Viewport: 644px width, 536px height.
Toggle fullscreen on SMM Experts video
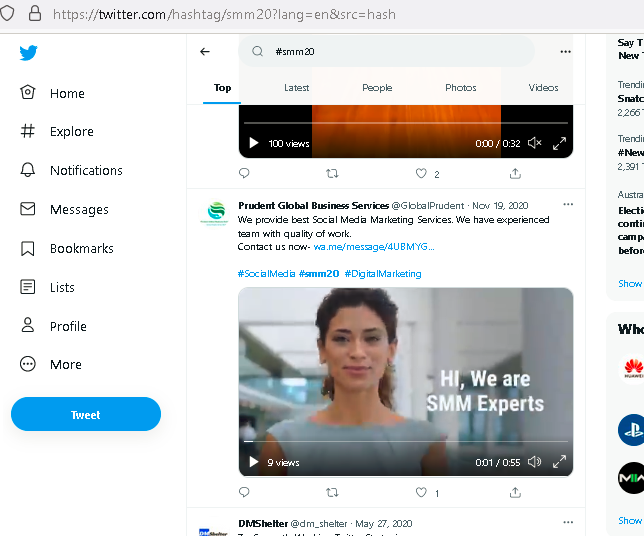[x=559, y=462]
